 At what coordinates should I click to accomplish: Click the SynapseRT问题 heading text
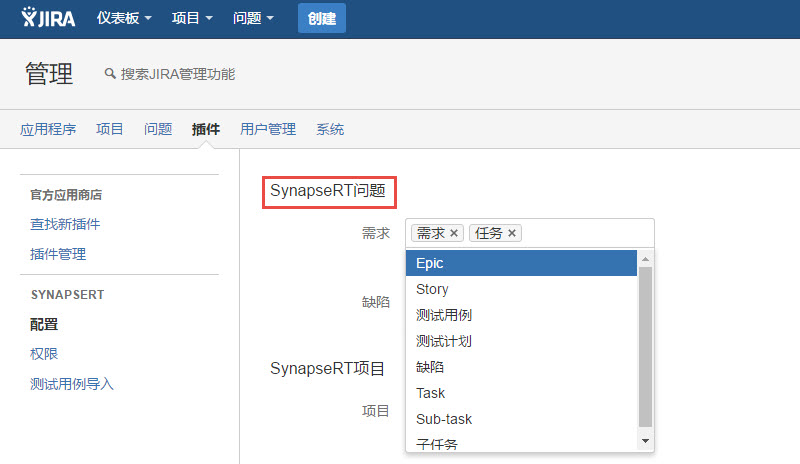(328, 190)
